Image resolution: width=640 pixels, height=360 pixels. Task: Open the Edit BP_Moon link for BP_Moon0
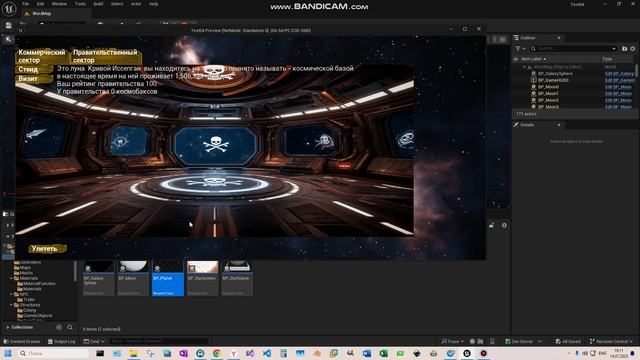point(618,87)
